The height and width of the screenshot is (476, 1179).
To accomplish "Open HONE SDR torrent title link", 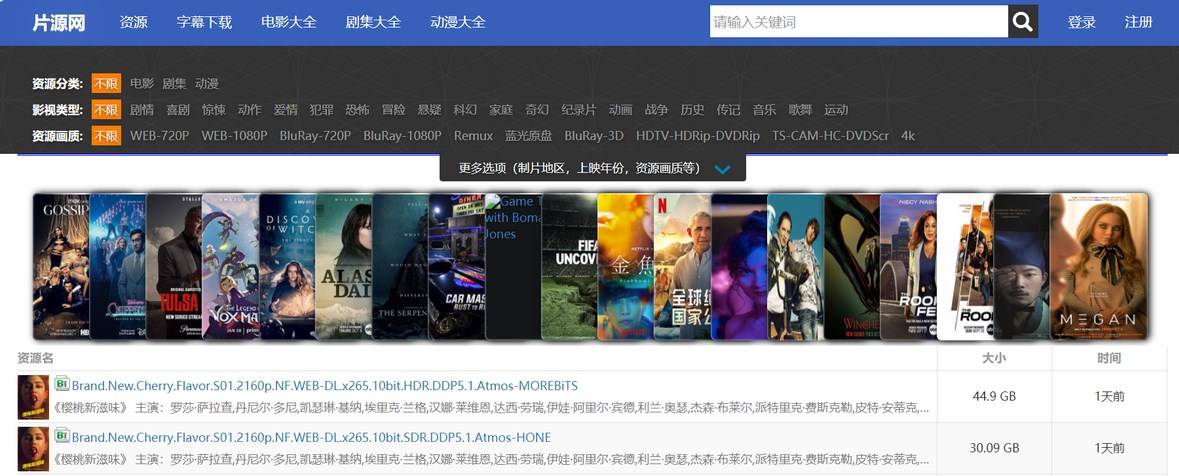I will 311,438.
